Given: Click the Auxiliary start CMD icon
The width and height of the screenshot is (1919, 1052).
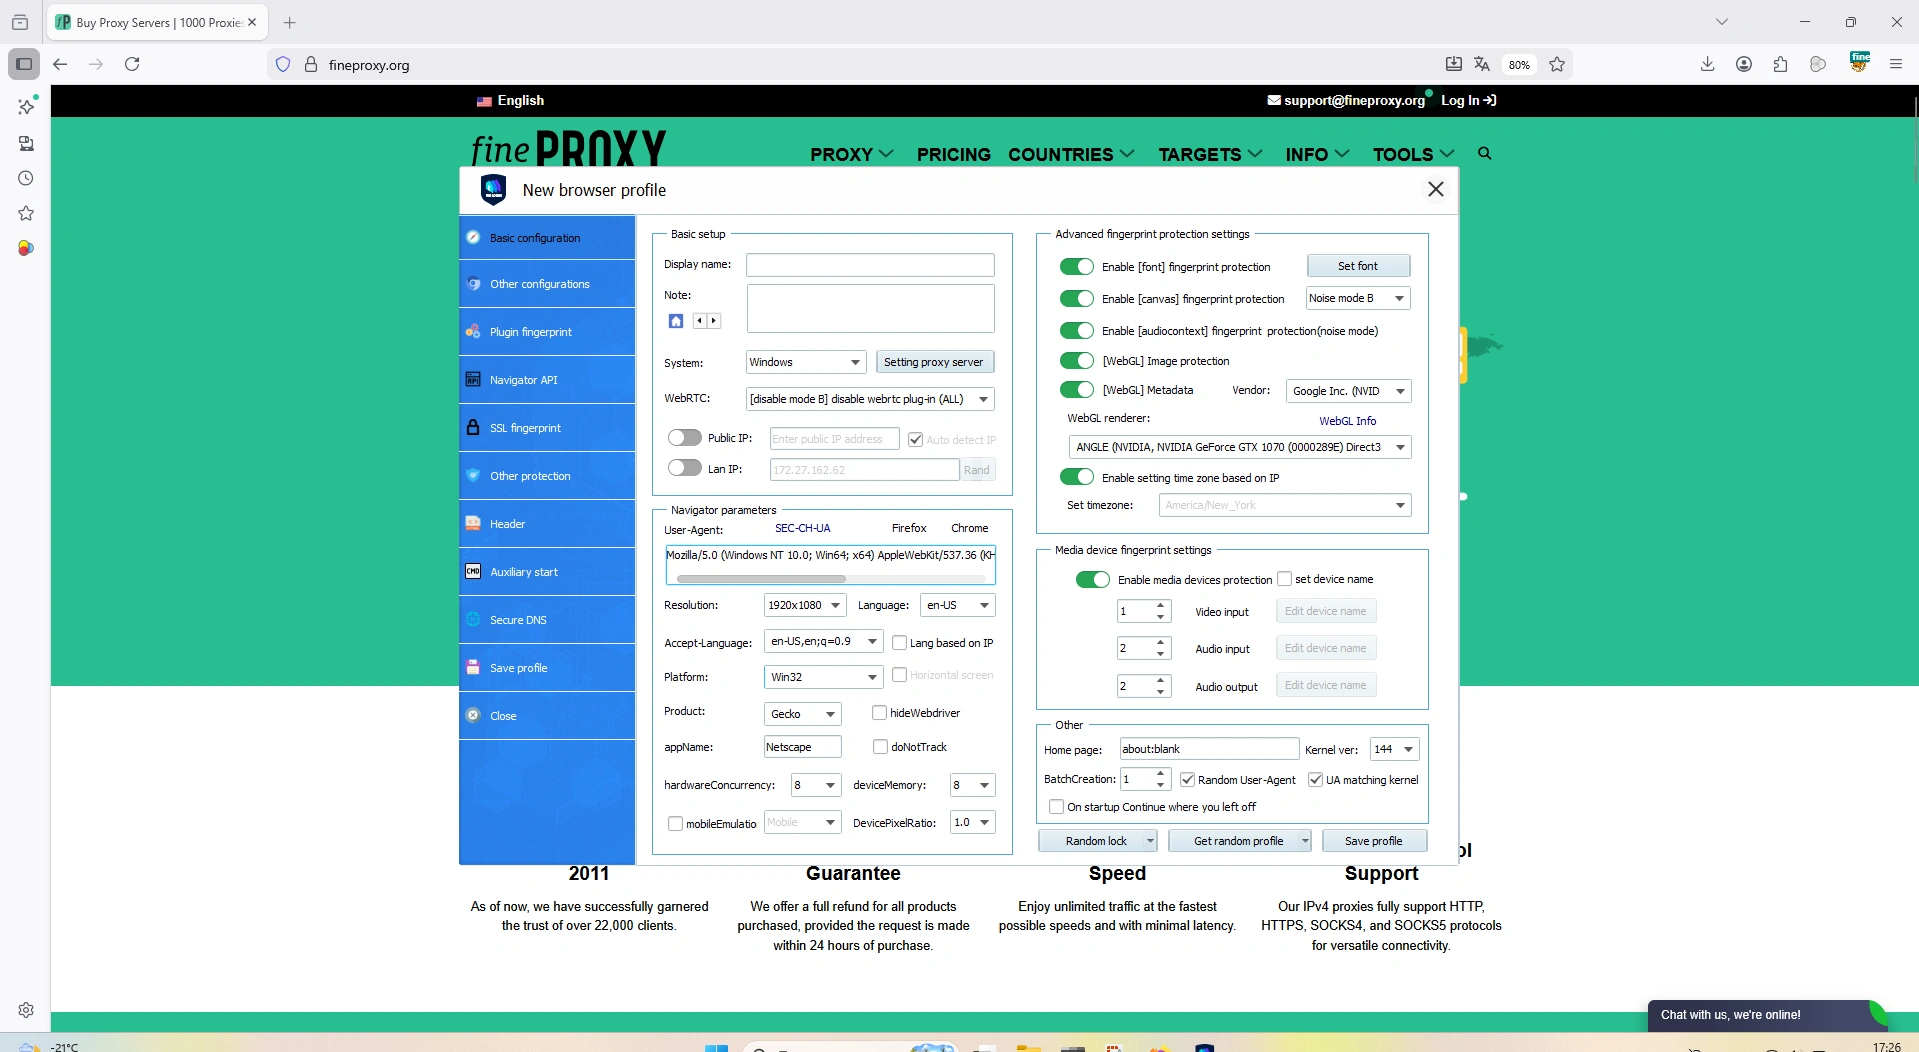Looking at the screenshot, I should (x=473, y=571).
